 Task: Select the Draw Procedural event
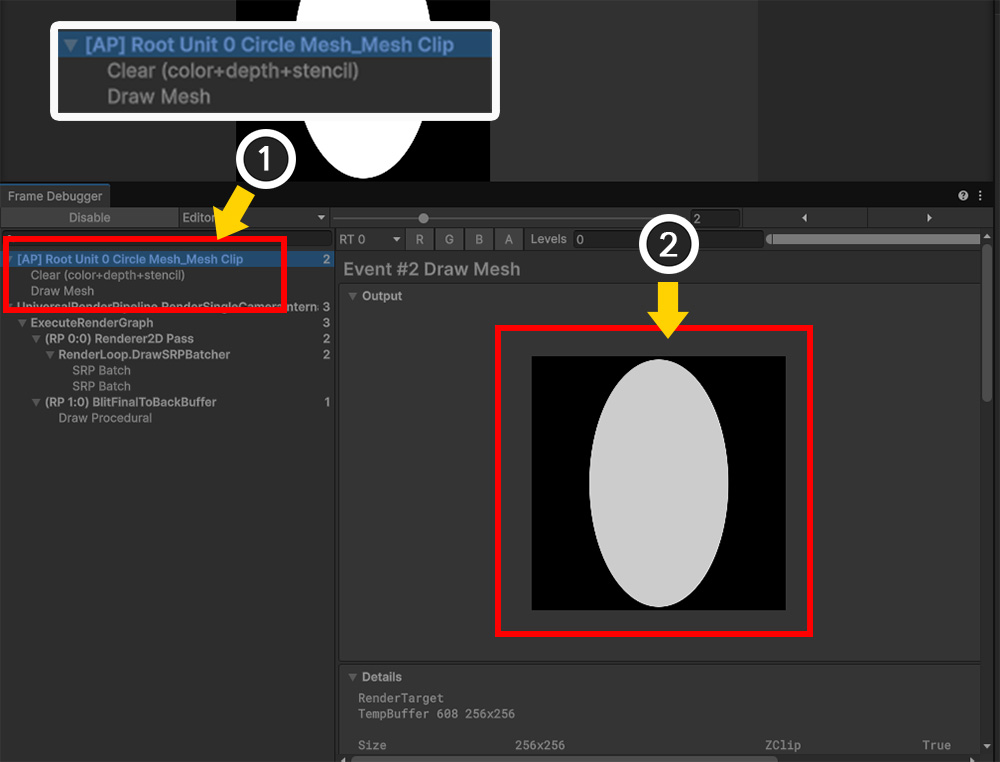tap(105, 418)
